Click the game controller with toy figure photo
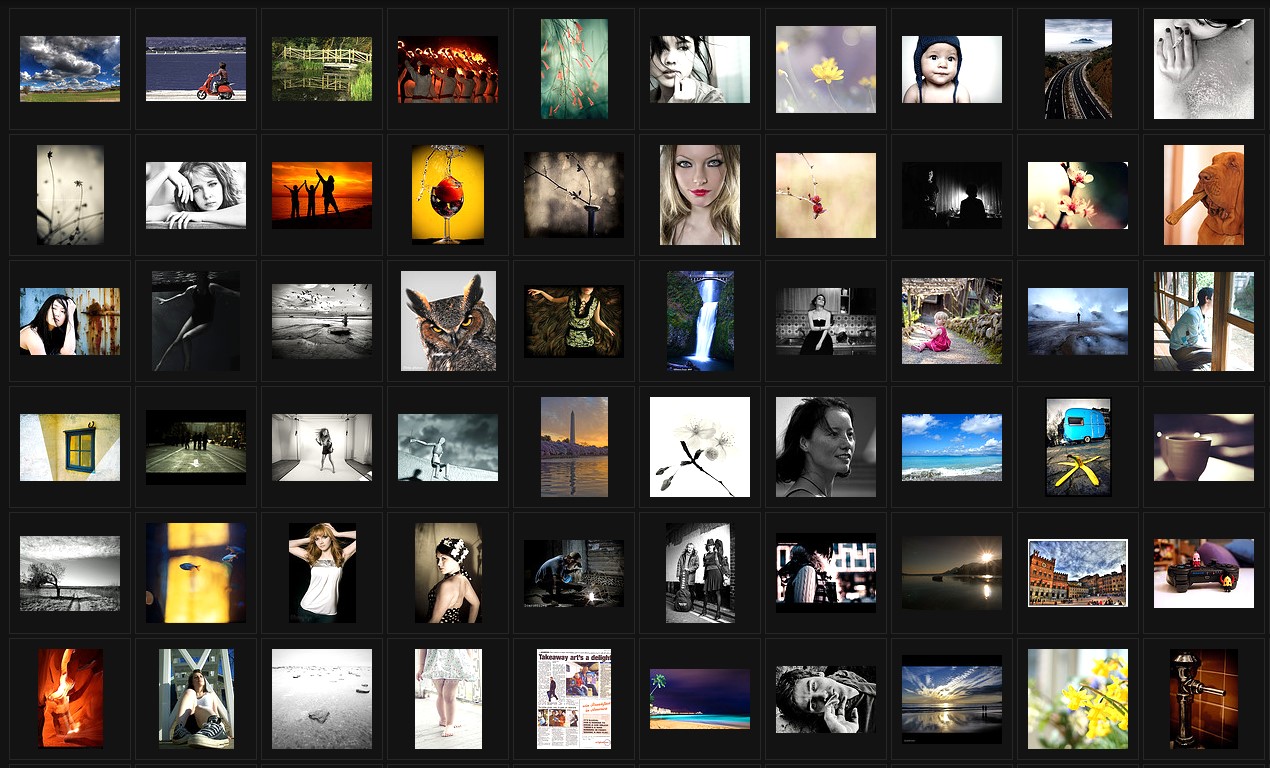The width and height of the screenshot is (1270, 768). coord(1203,573)
